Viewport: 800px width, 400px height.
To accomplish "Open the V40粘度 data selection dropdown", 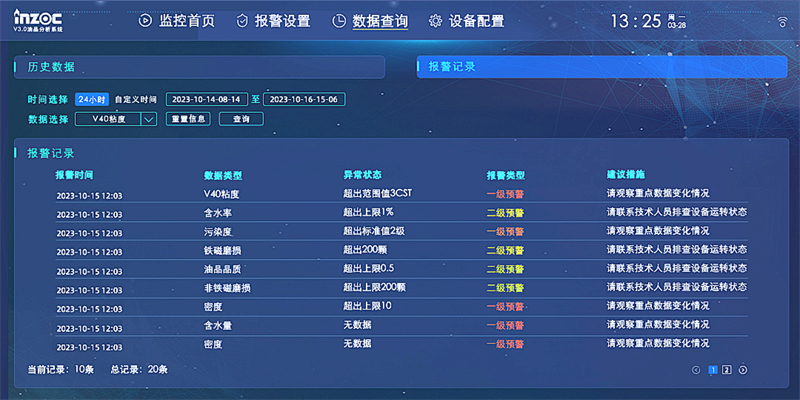I will [107, 119].
